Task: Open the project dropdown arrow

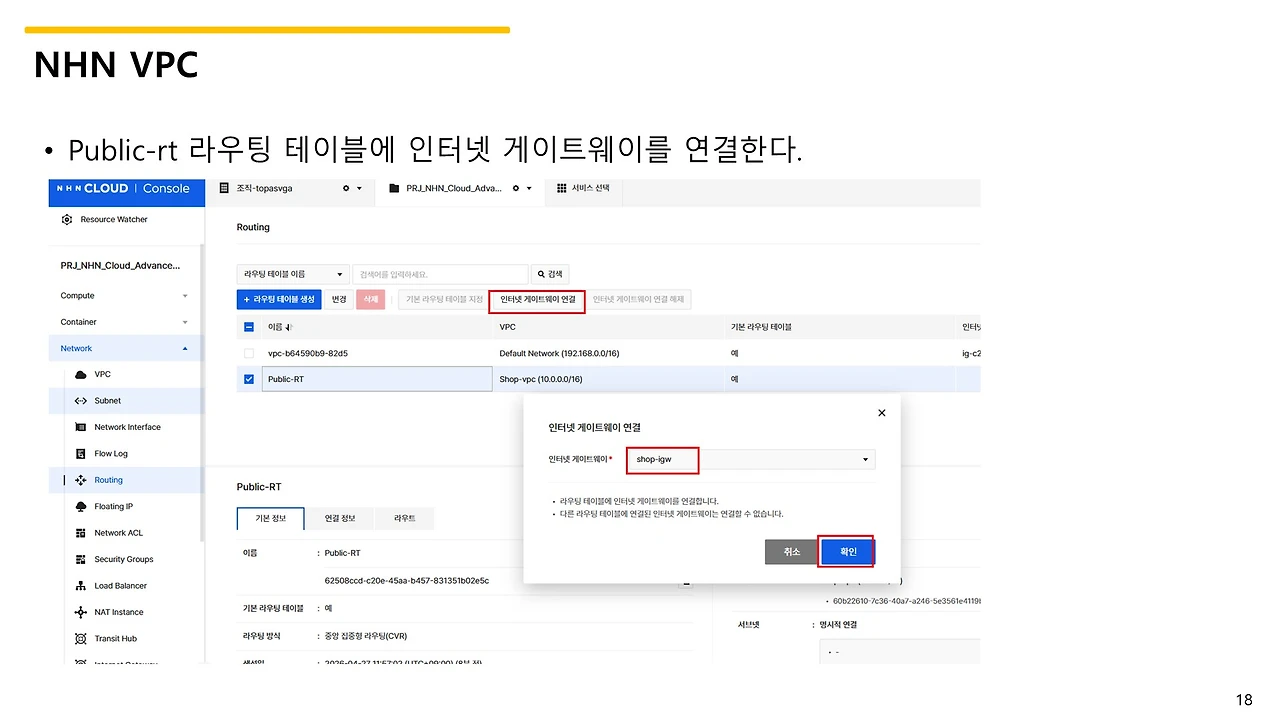Action: coord(530,188)
